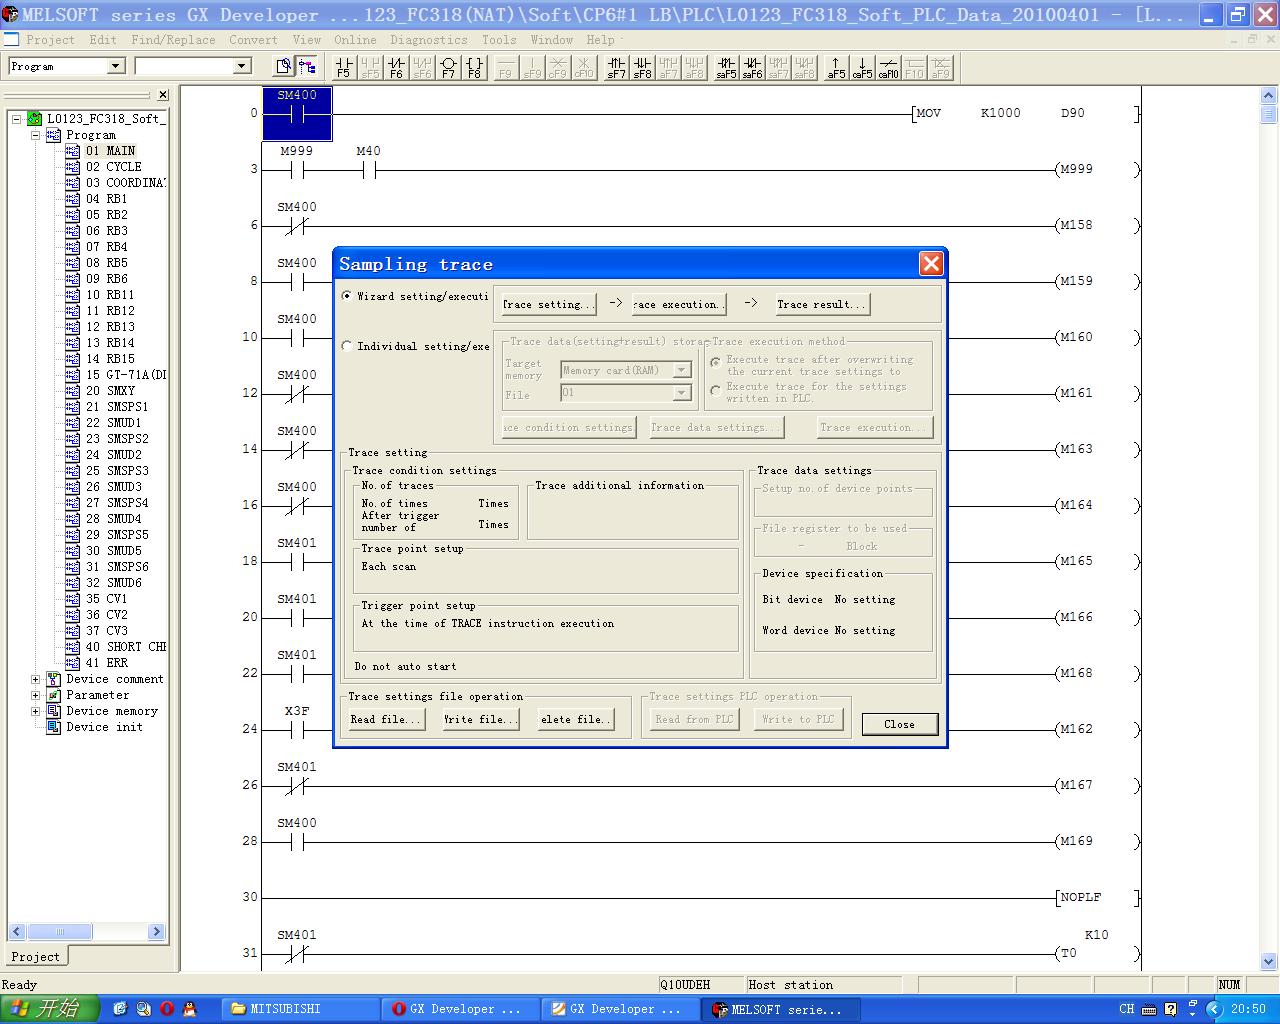Insert a coil with the F7 icon
The height and width of the screenshot is (1024, 1280).
tap(448, 67)
